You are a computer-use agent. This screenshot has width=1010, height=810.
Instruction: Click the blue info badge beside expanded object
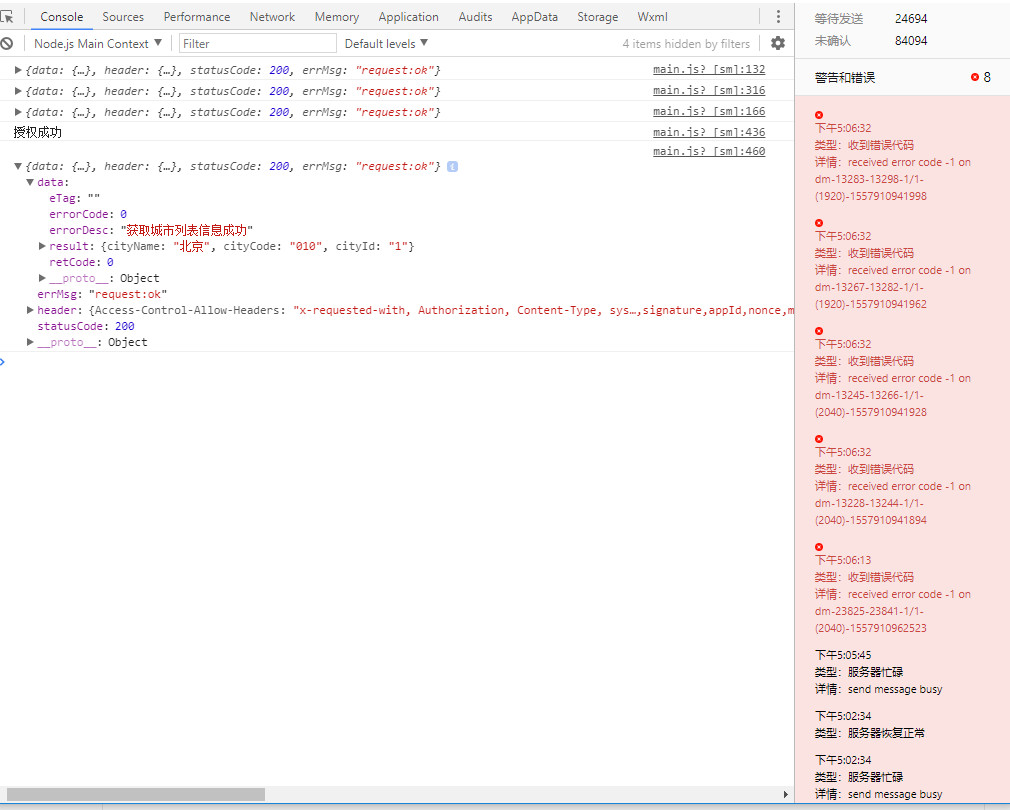pos(452,166)
